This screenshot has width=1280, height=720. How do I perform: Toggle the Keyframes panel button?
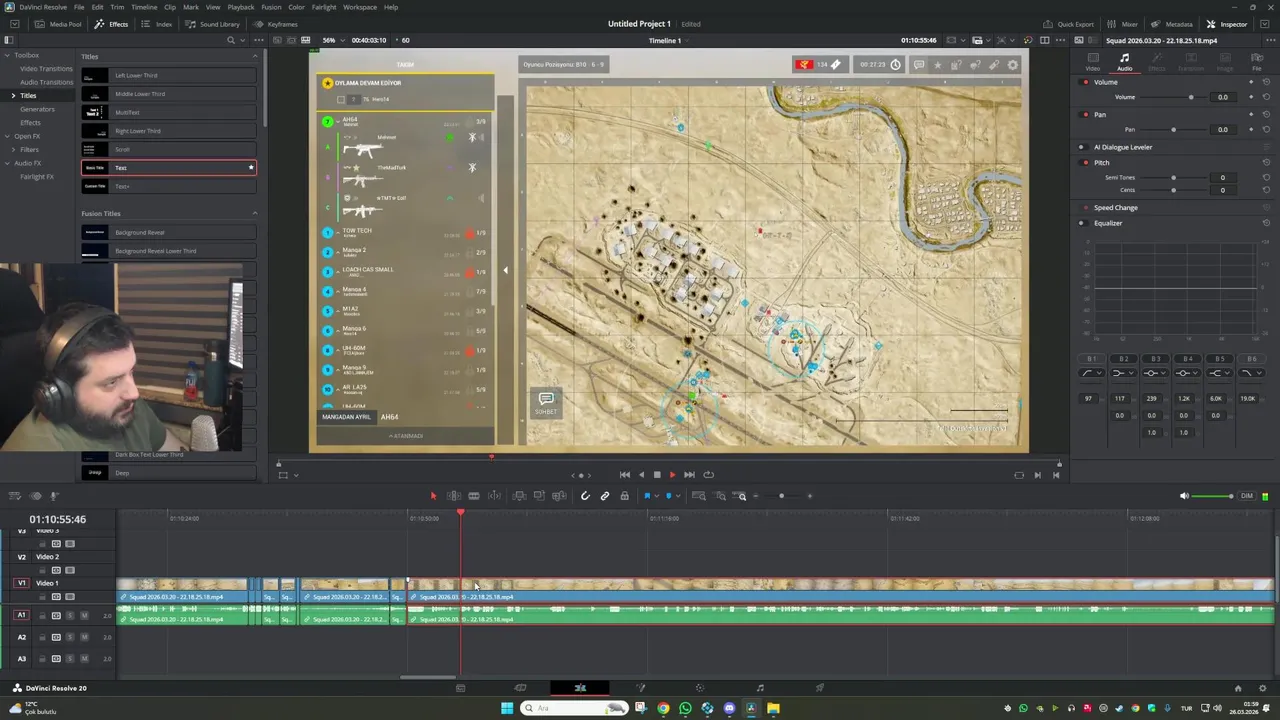point(276,24)
